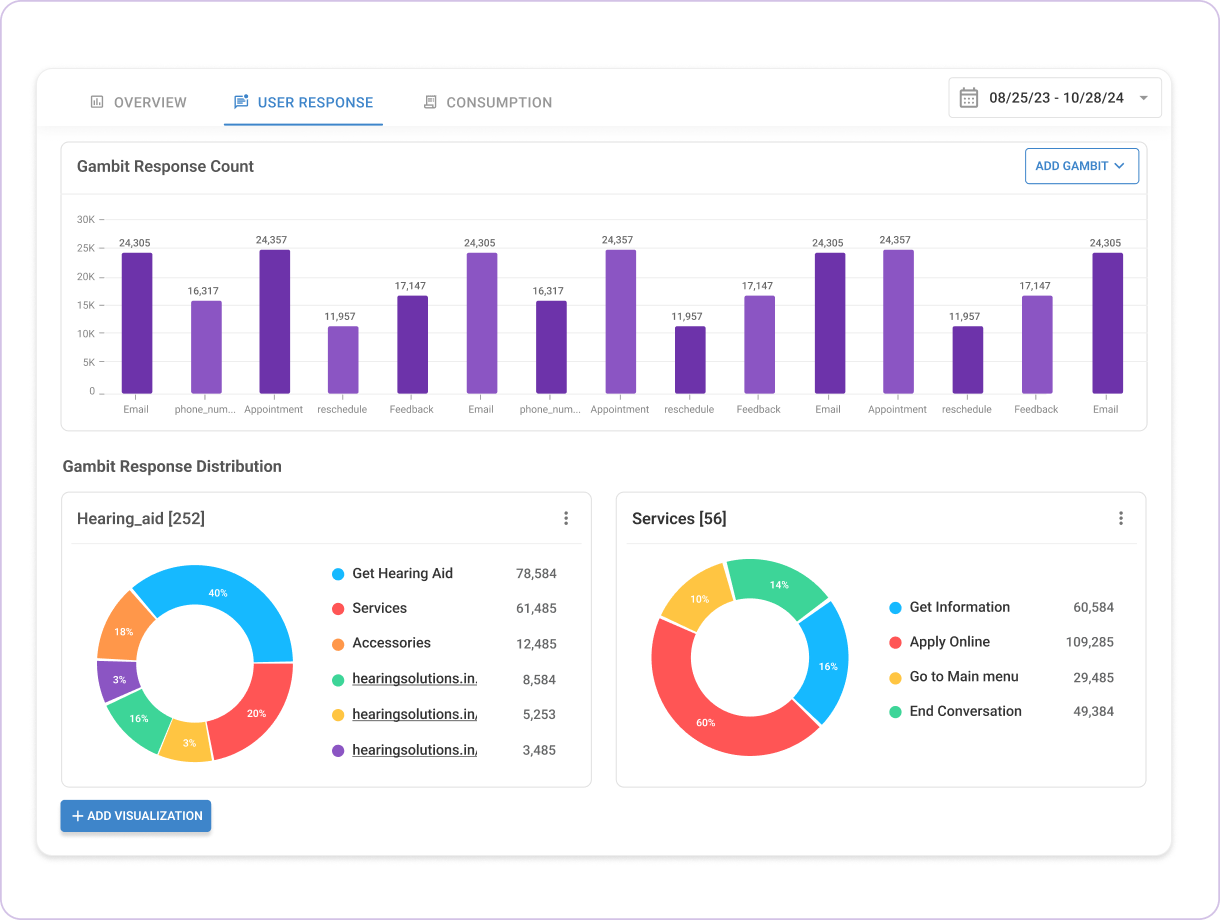Click the green 16% segment of Hearing_aid donut

[x=136, y=720]
